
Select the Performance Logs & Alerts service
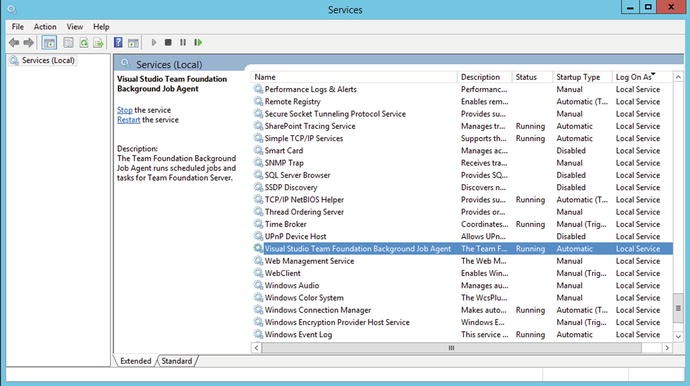pos(462,89)
